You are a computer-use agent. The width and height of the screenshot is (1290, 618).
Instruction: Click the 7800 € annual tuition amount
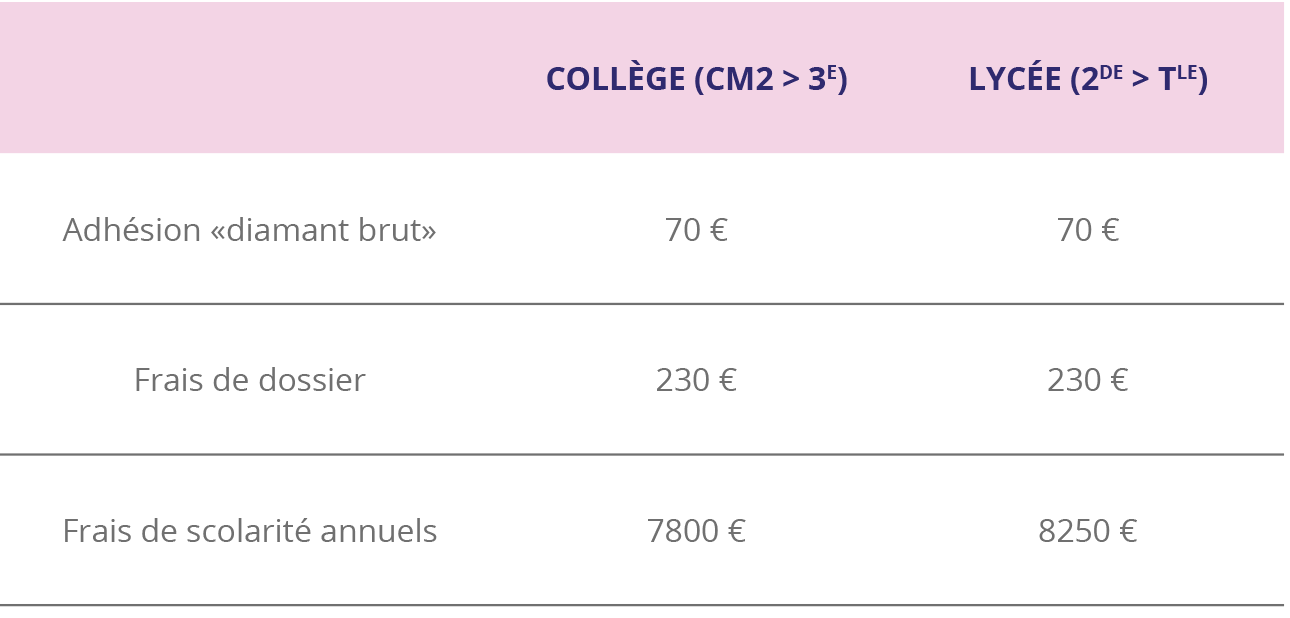click(696, 531)
